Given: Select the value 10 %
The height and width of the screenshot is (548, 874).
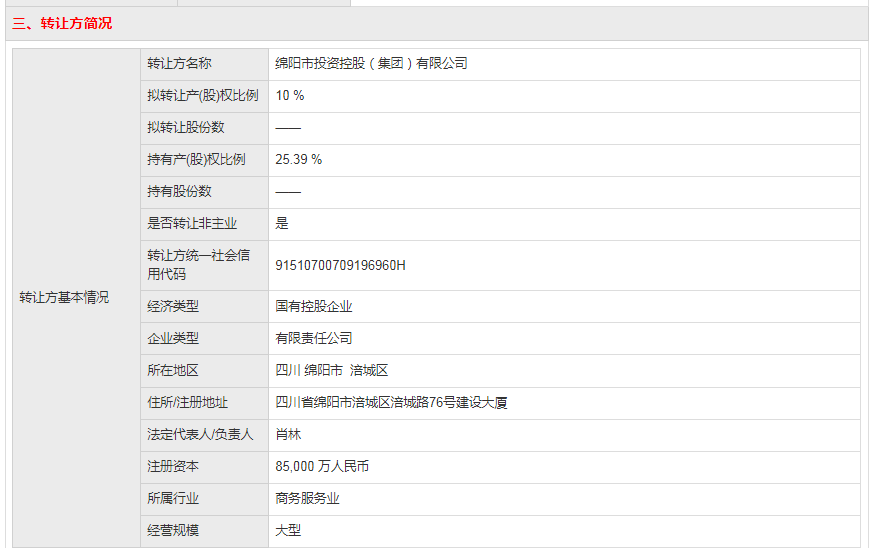Looking at the screenshot, I should pos(290,96).
